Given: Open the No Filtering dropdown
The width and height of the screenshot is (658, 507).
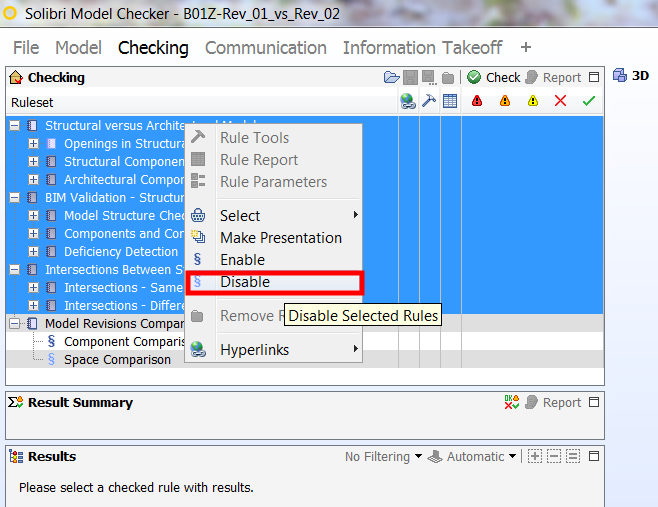Looking at the screenshot, I should tap(383, 457).
